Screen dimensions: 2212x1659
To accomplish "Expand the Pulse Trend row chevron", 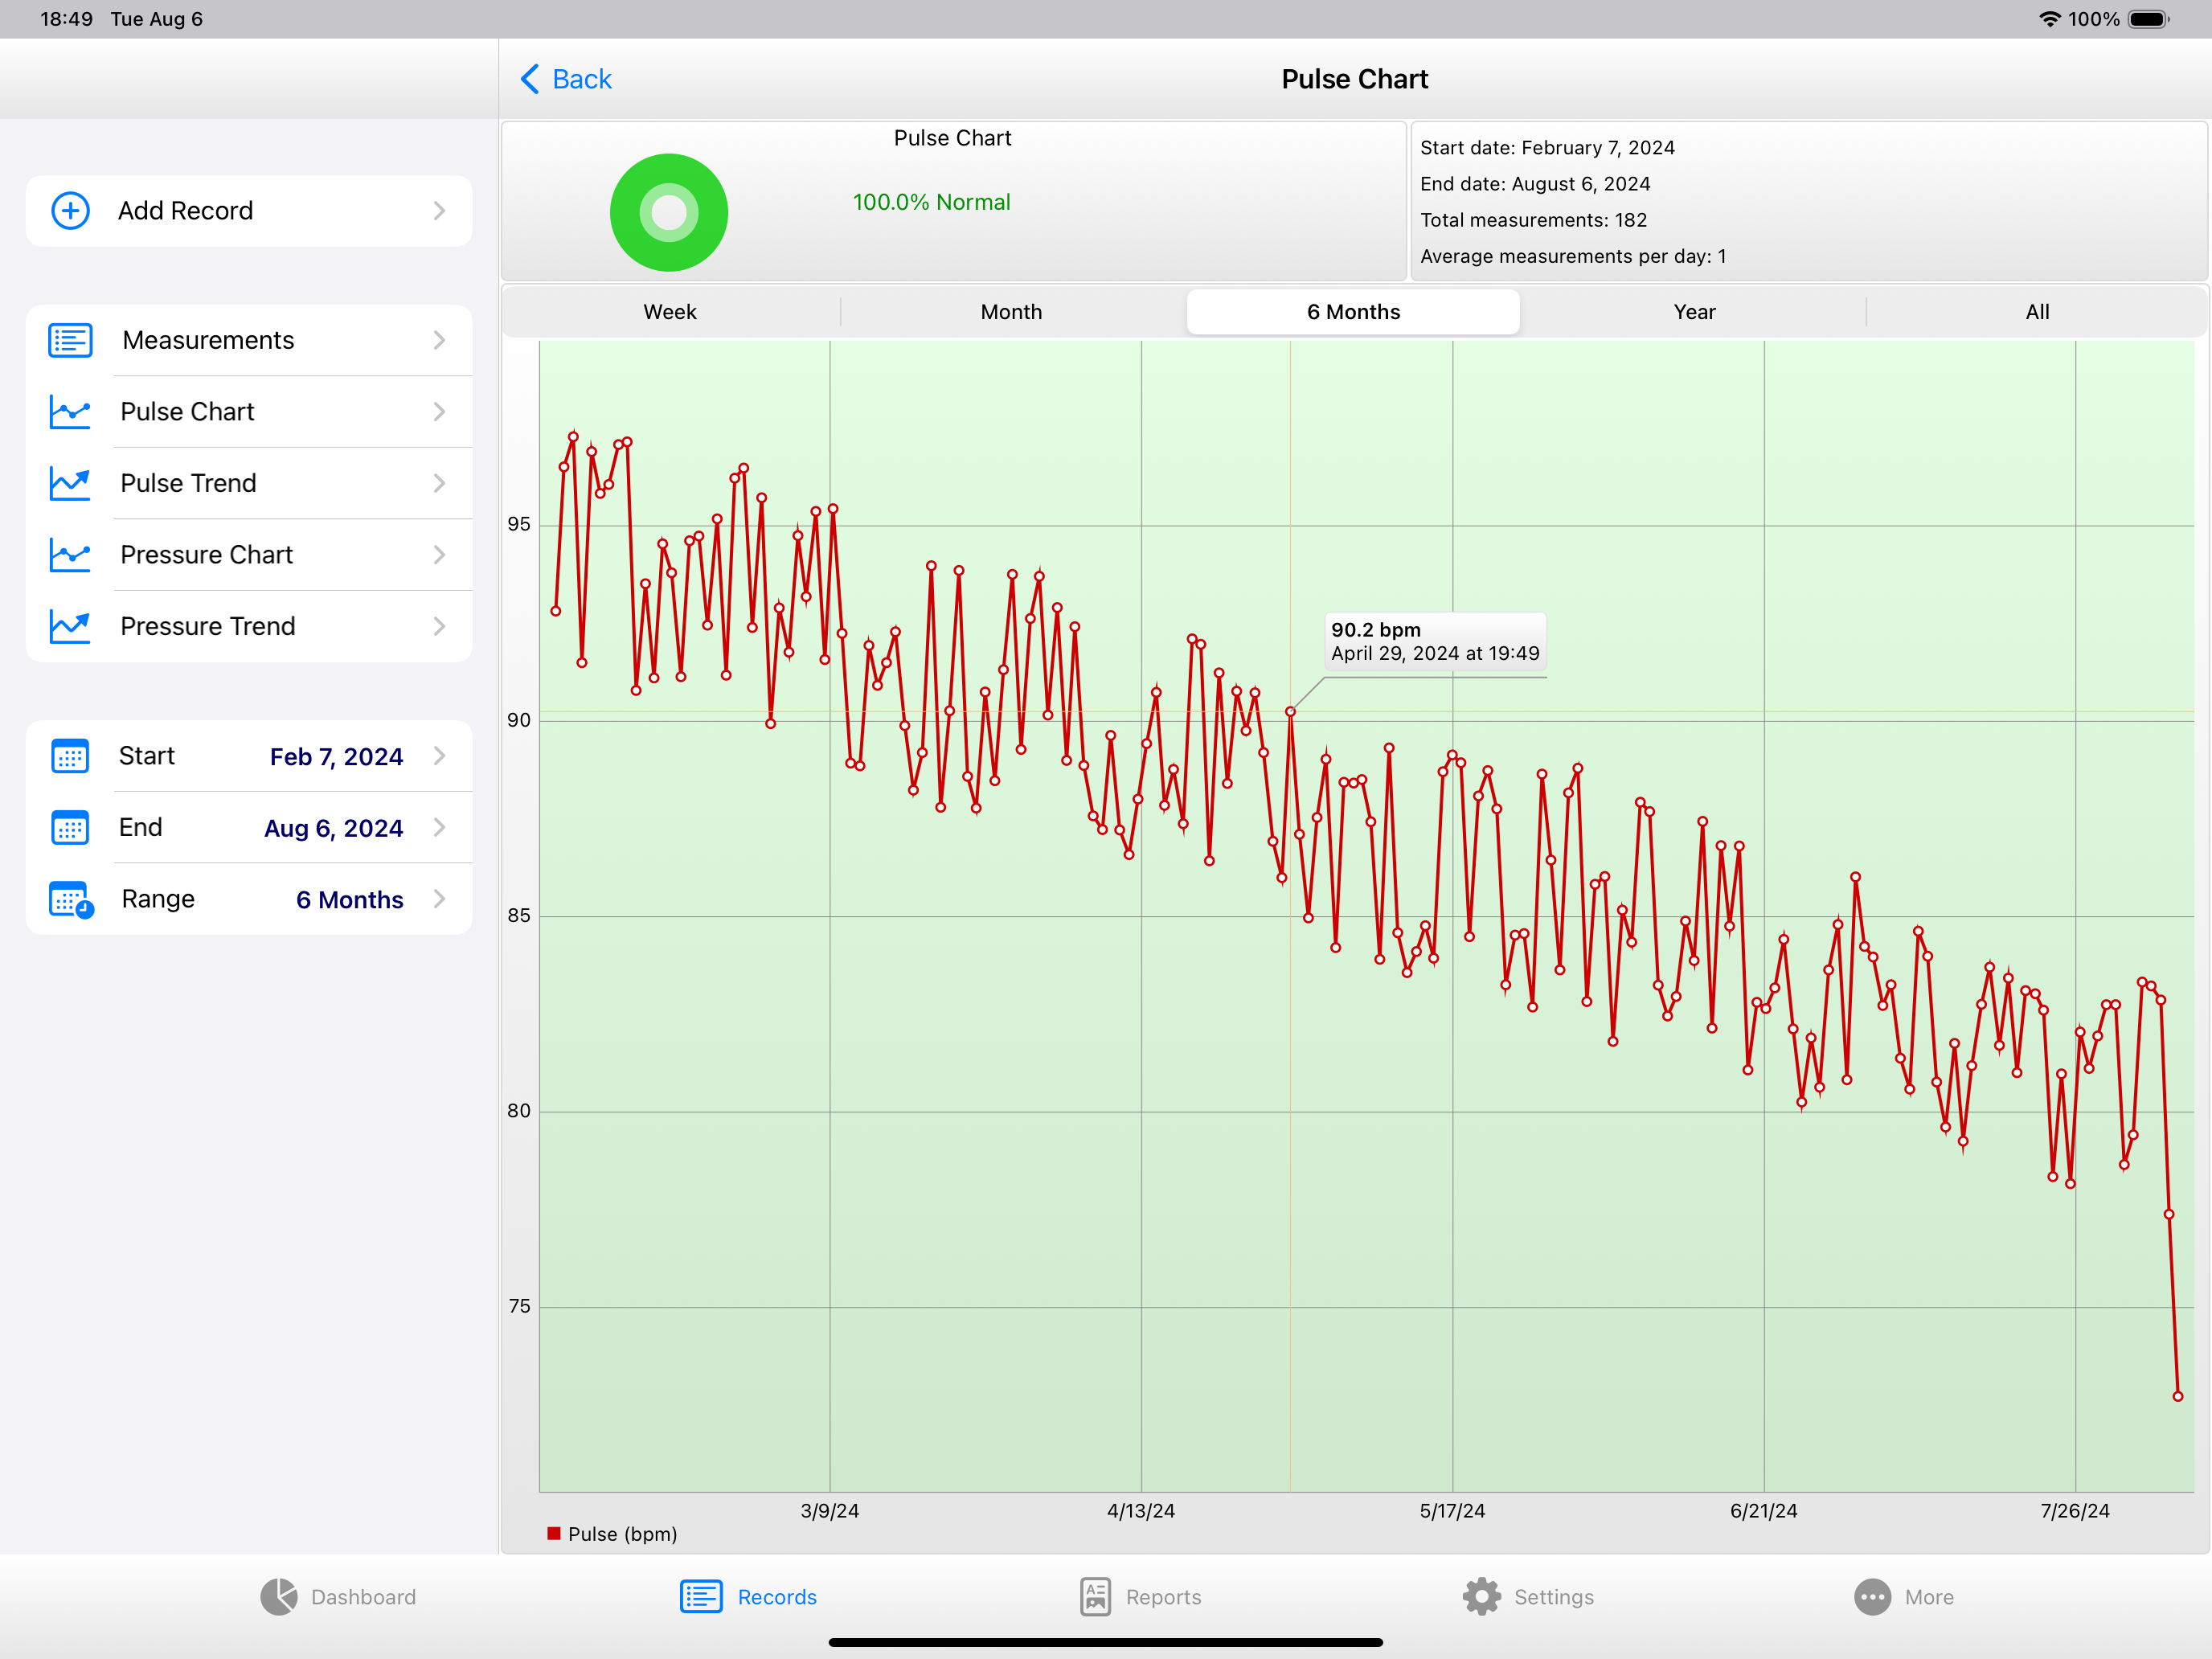I will pyautogui.click(x=439, y=484).
